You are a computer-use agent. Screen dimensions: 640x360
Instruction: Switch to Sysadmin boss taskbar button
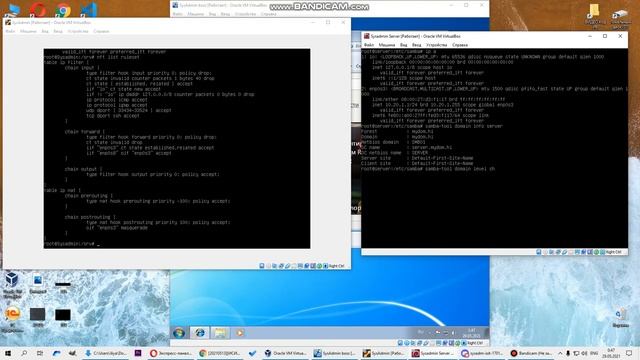[x=335, y=353]
